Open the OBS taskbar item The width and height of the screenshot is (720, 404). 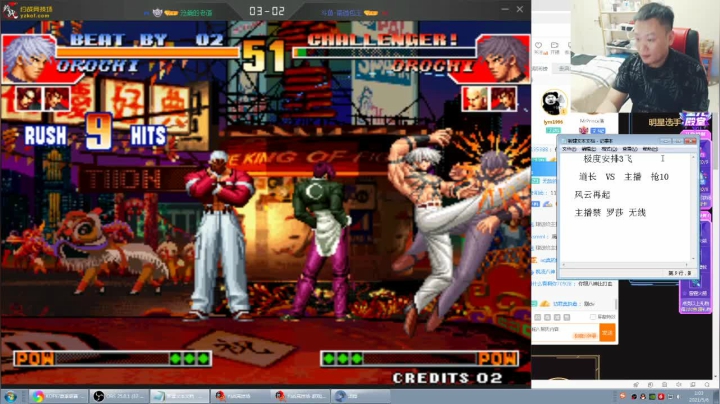tap(119, 396)
